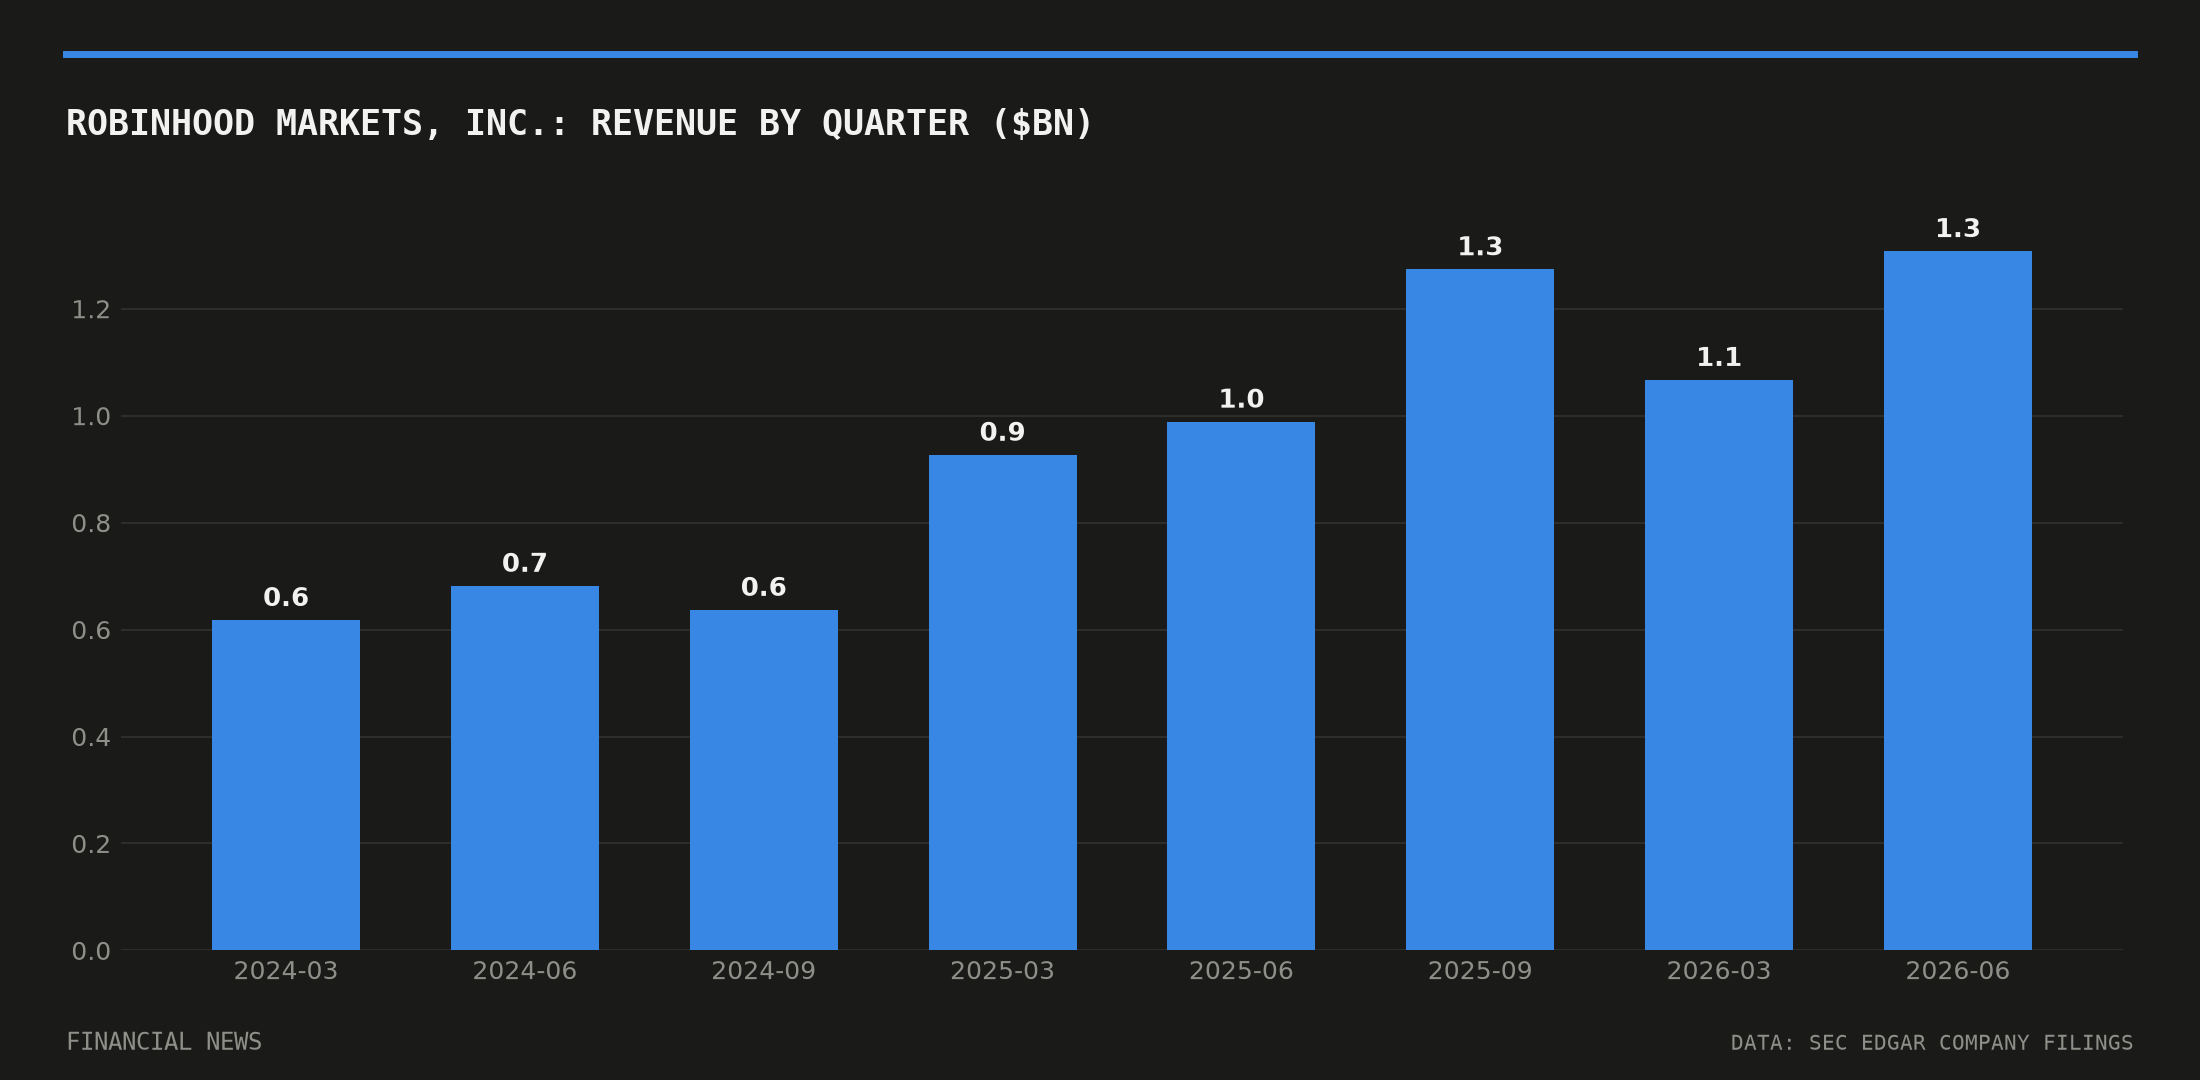Click the 0.6 label above the 2024-03 bar
The height and width of the screenshot is (1080, 2200).
click(x=286, y=598)
